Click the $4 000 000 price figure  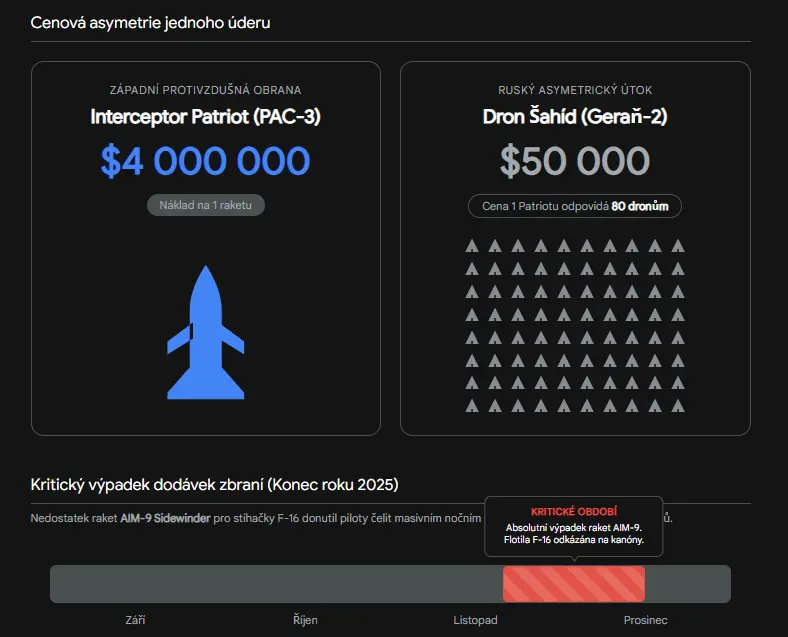[x=206, y=161]
